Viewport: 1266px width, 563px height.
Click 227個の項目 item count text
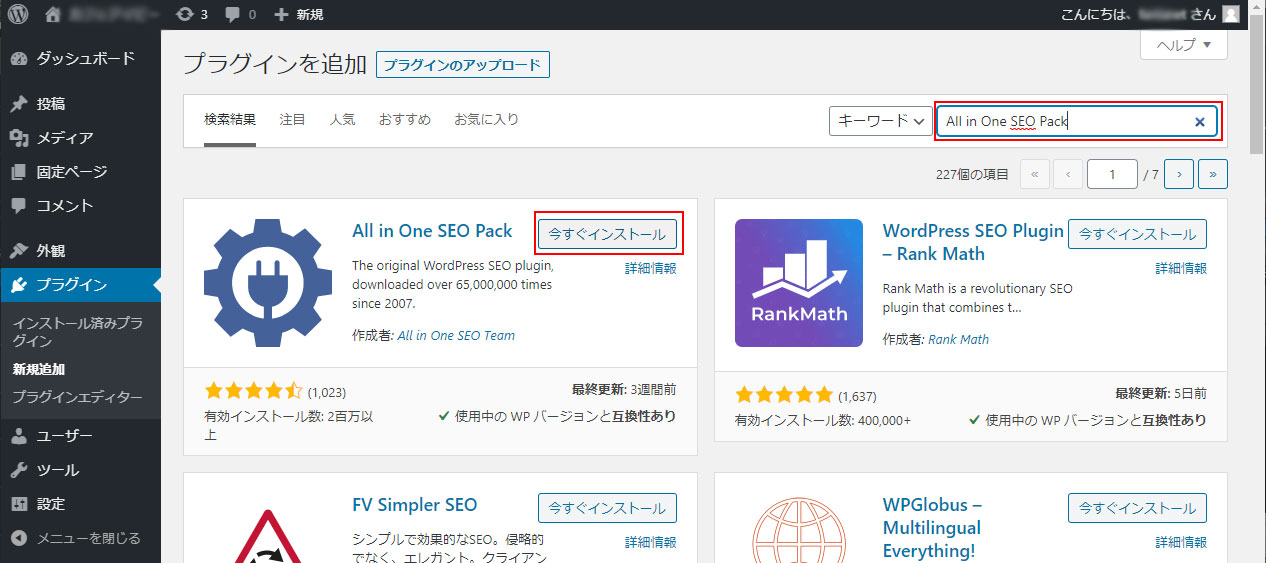tap(973, 174)
